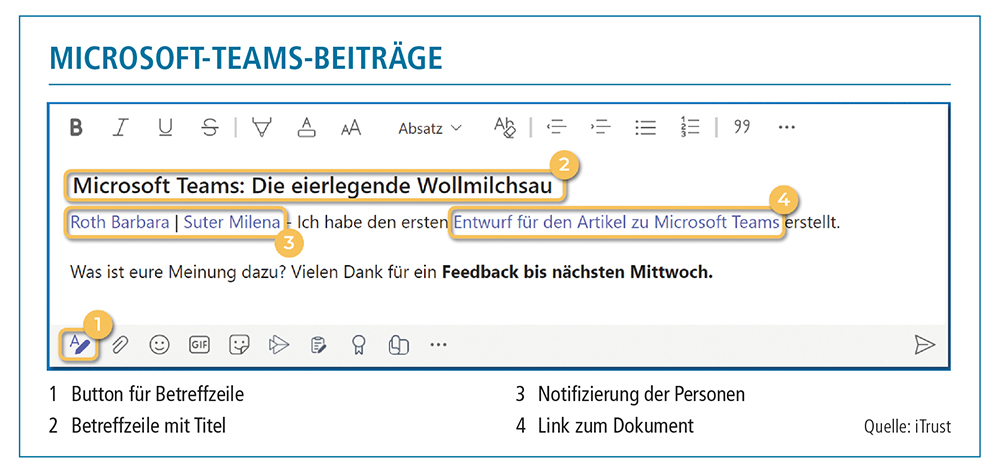The image size is (1000, 468).
Task: Toggle italic formatting
Action: click(x=120, y=128)
